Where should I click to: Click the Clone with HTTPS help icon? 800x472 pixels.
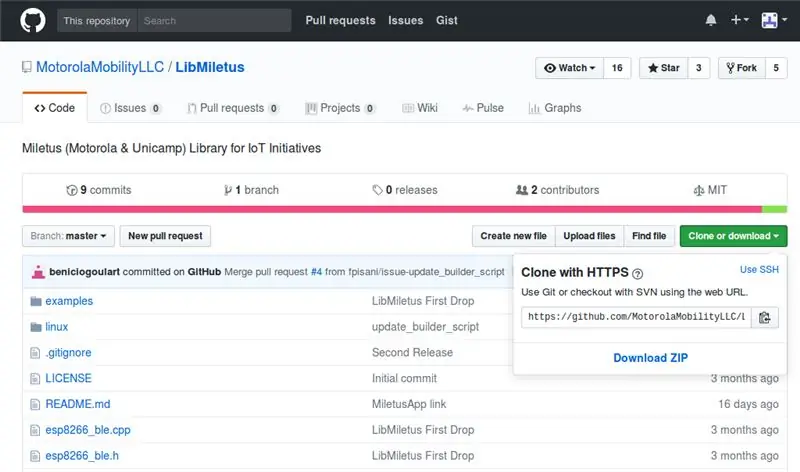pyautogui.click(x=637, y=274)
